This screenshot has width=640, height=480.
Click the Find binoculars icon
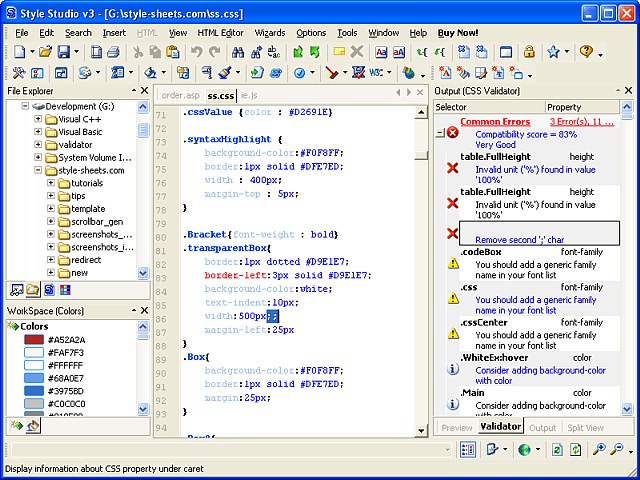tap(238, 52)
